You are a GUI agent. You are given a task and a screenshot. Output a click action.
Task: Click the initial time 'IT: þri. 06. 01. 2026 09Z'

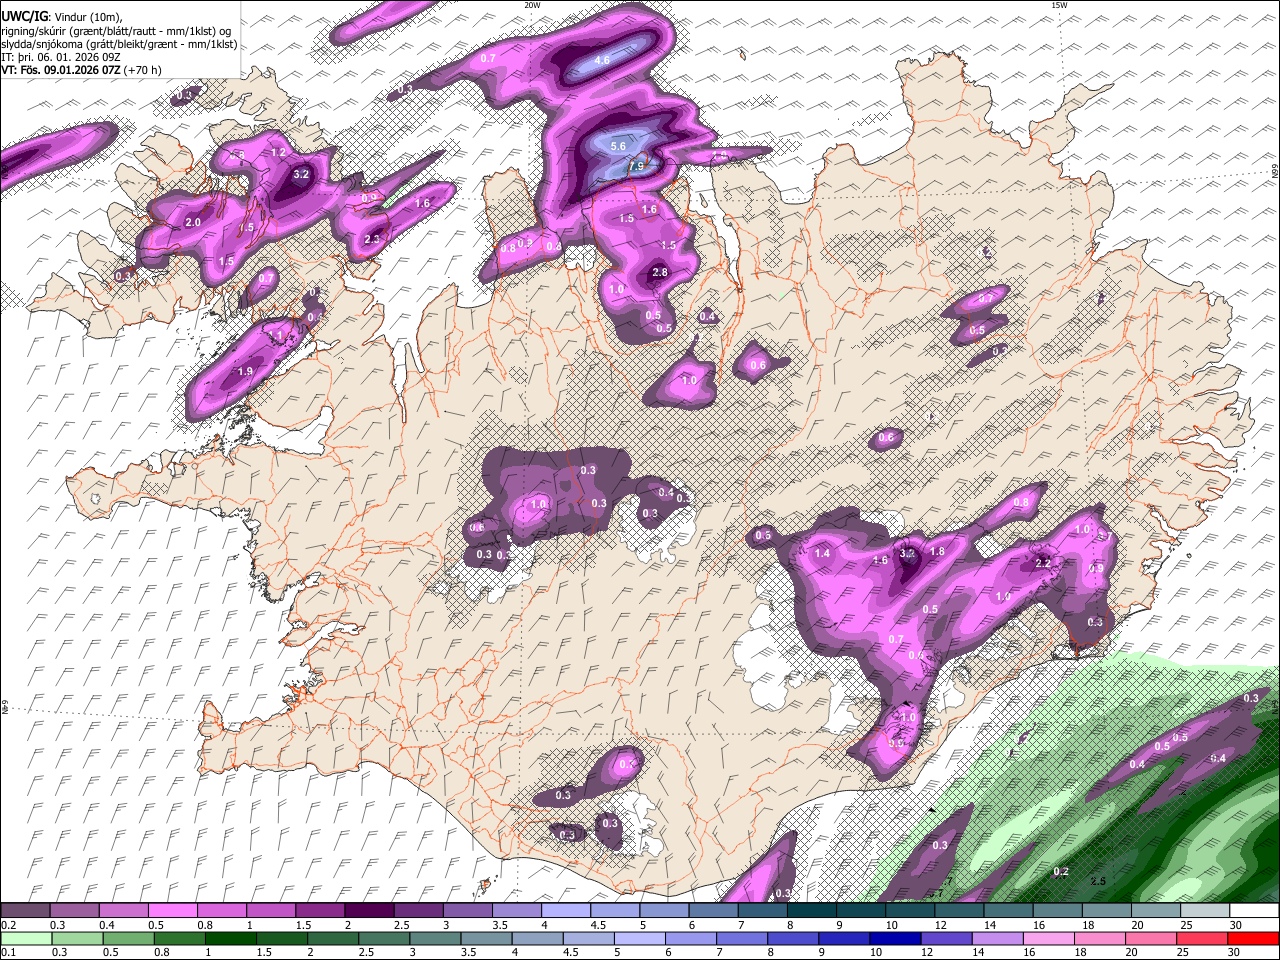(x=60, y=57)
